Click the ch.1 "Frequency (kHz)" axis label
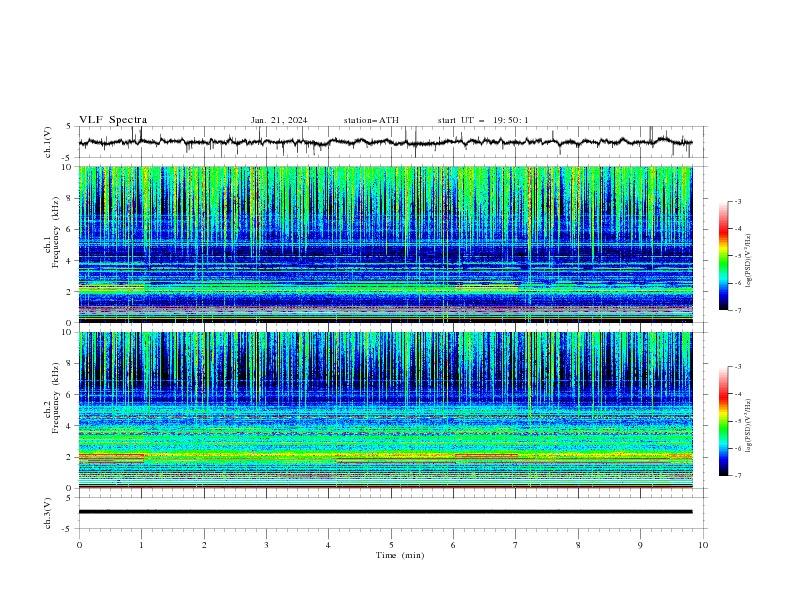Image resolution: width=792 pixels, height=612 pixels. 56,232
